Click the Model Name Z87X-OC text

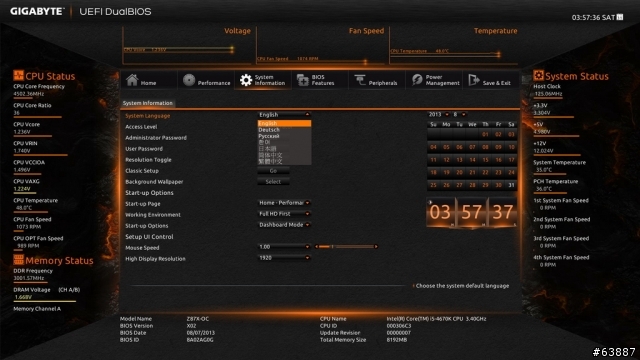coord(198,319)
